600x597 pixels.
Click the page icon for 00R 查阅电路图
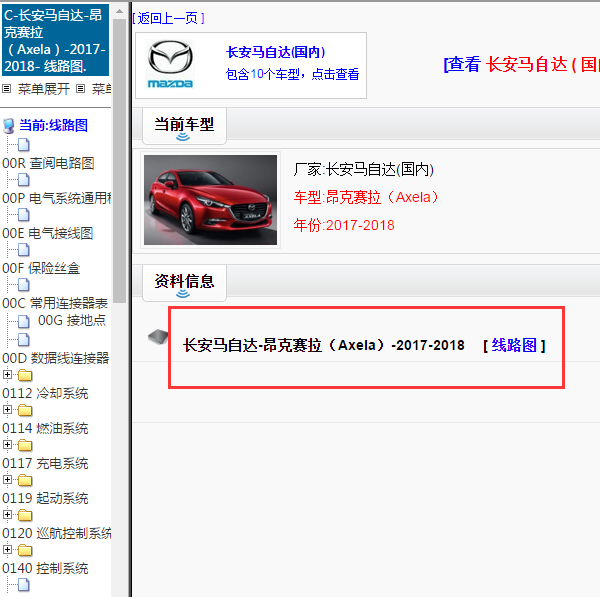(x=24, y=145)
